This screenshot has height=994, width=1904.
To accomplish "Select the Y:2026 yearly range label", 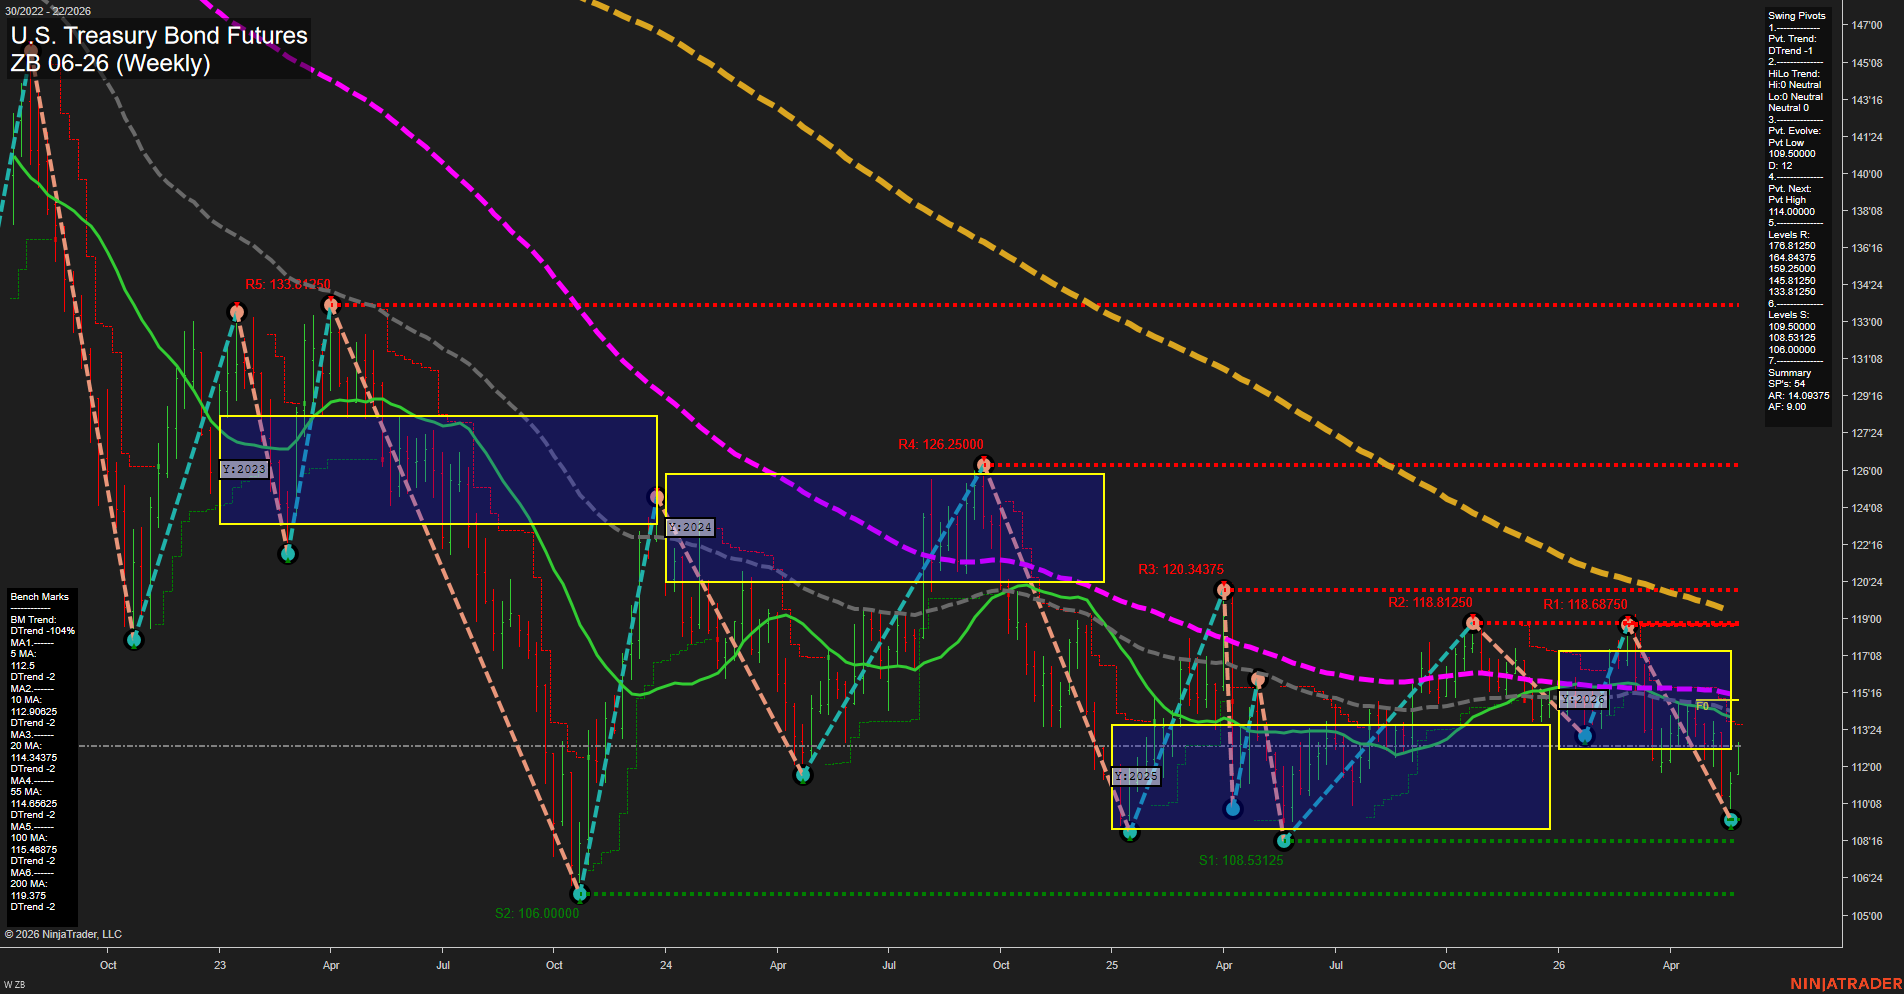I will click(1583, 699).
